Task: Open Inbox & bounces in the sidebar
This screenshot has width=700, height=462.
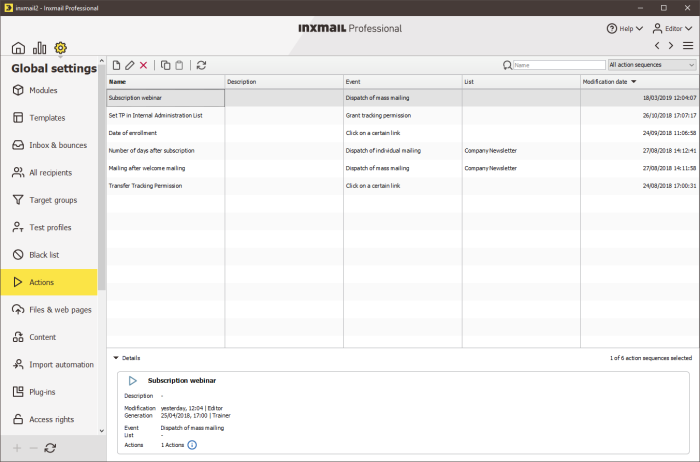Action: tap(49, 145)
